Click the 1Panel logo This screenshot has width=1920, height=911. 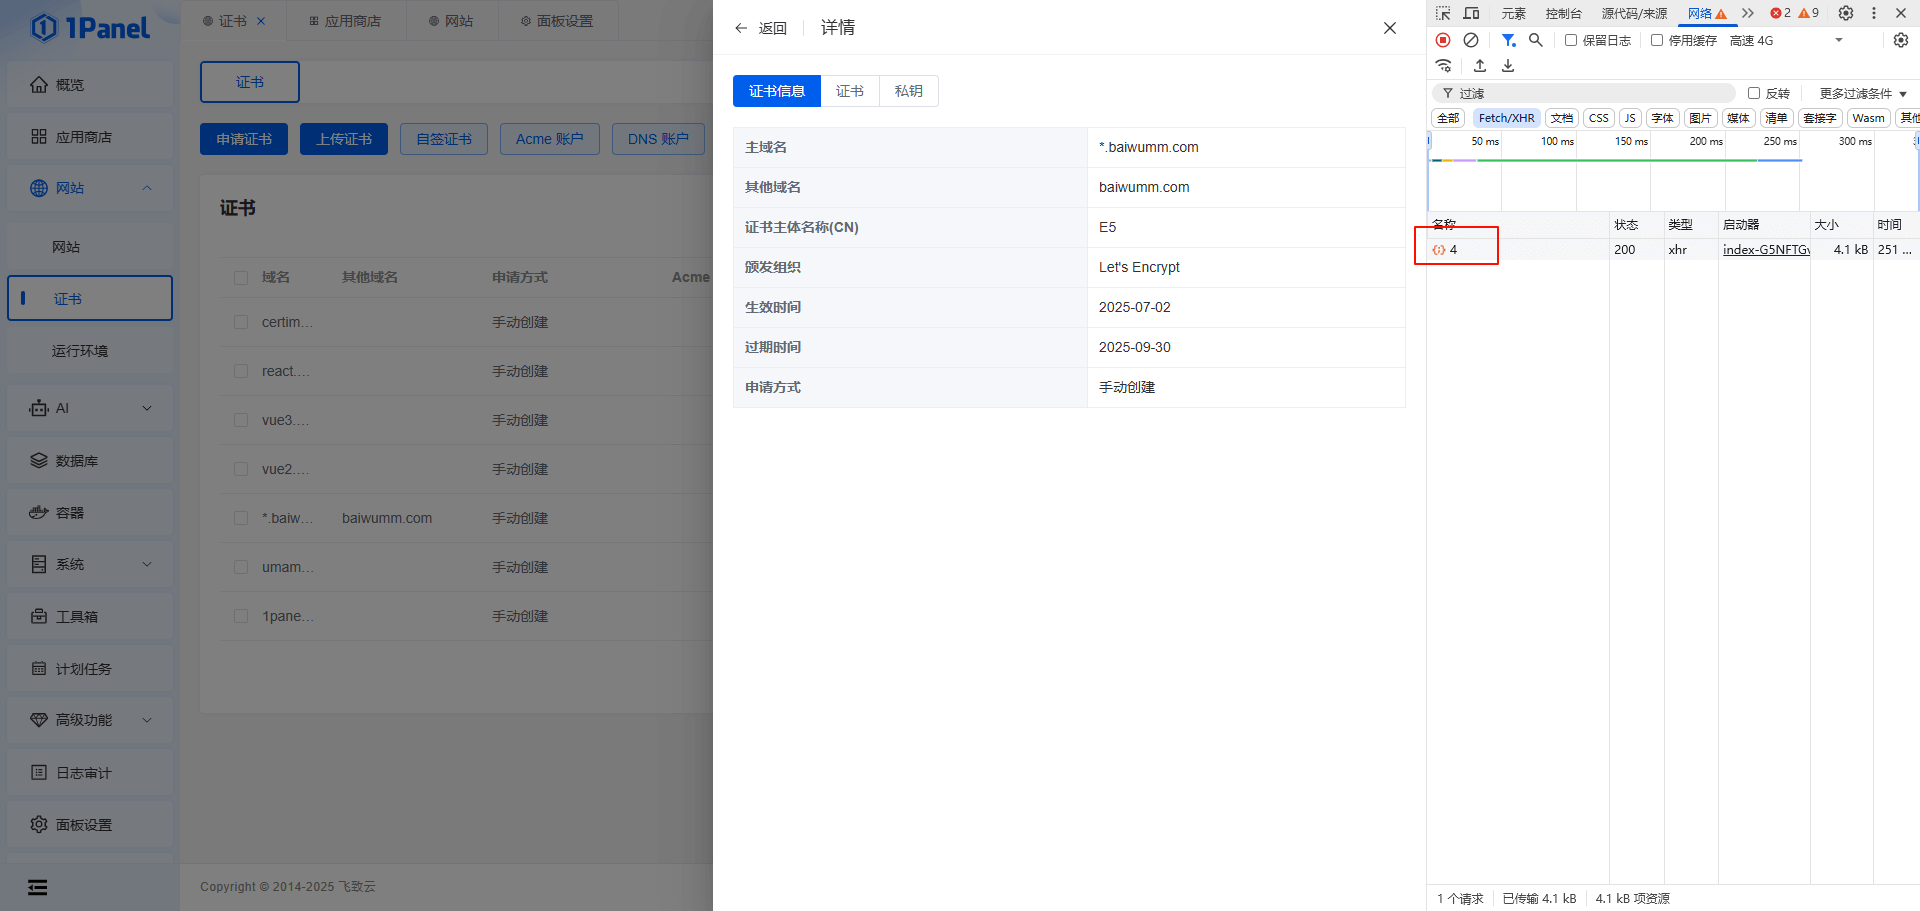[90, 28]
